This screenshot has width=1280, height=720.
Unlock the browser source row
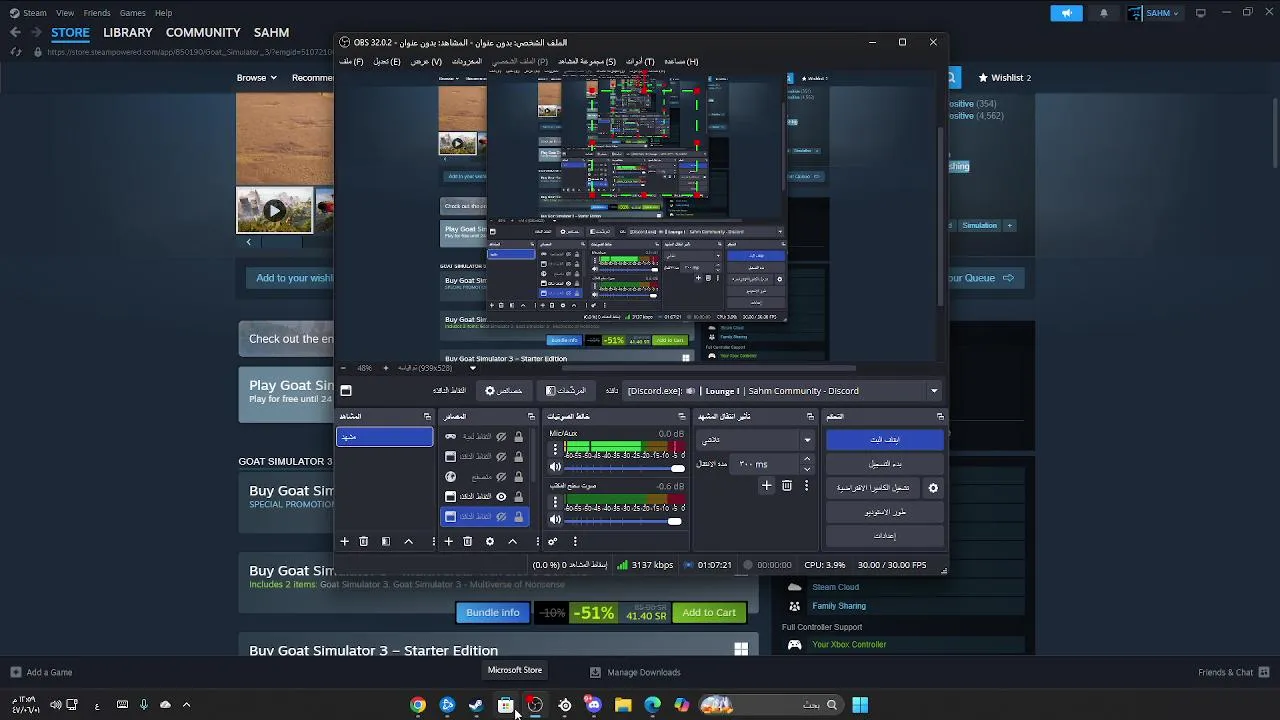coord(518,477)
